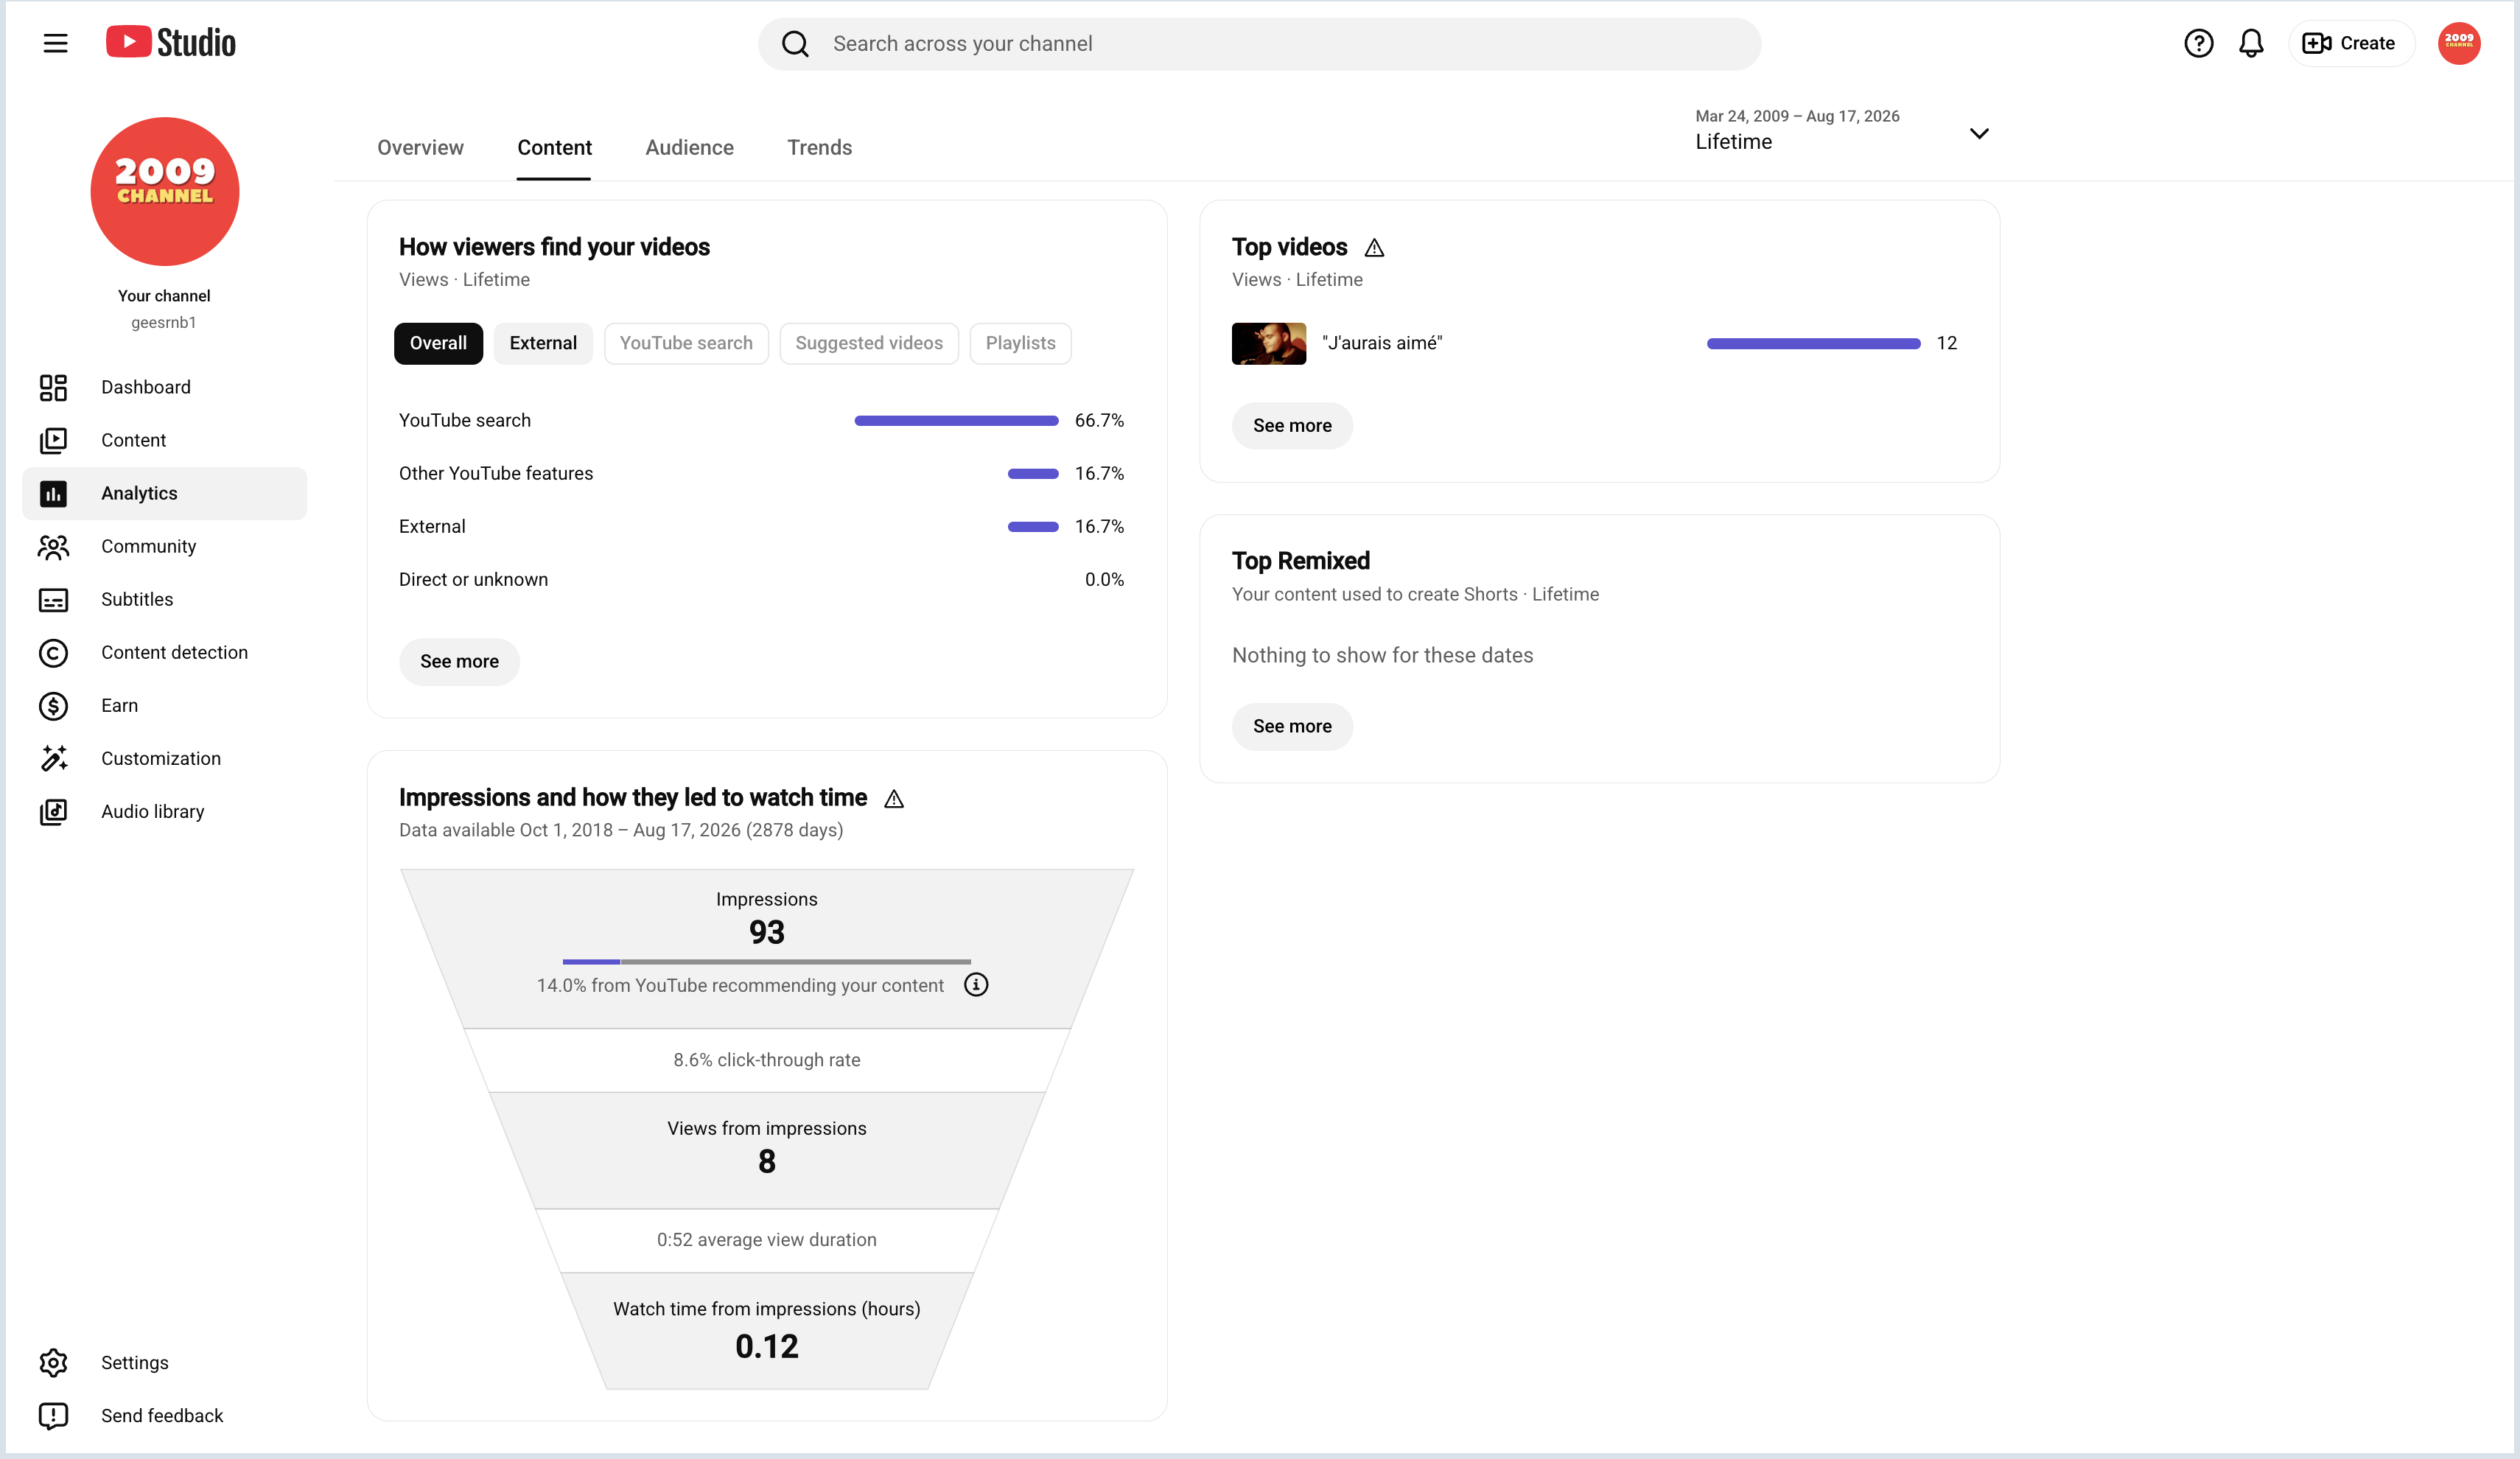2520x1459 pixels.
Task: Click See more under traffic sources
Action: pos(459,661)
